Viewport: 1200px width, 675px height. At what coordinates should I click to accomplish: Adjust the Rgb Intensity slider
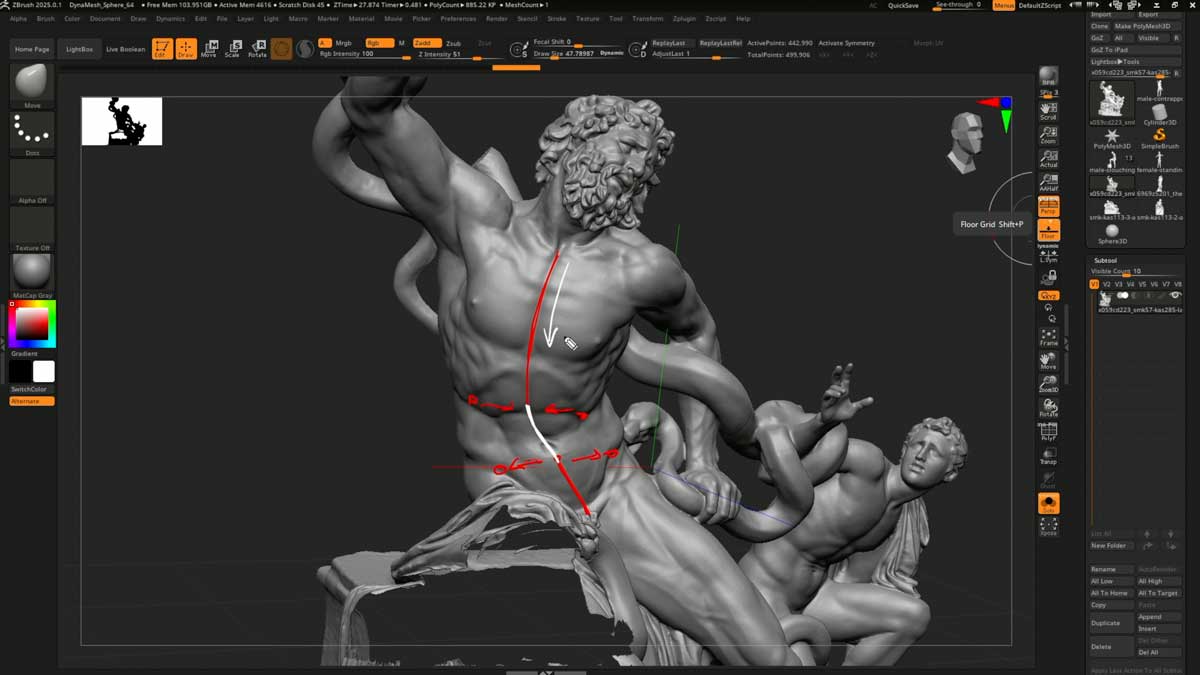[363, 54]
